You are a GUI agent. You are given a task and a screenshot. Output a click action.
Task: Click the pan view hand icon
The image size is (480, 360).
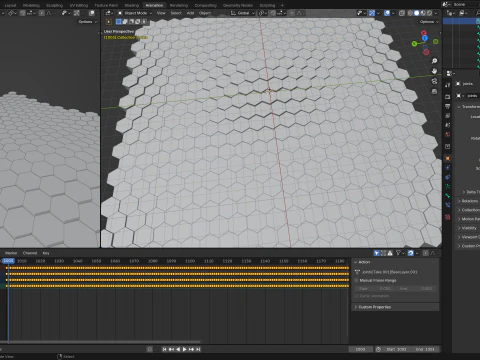434,71
